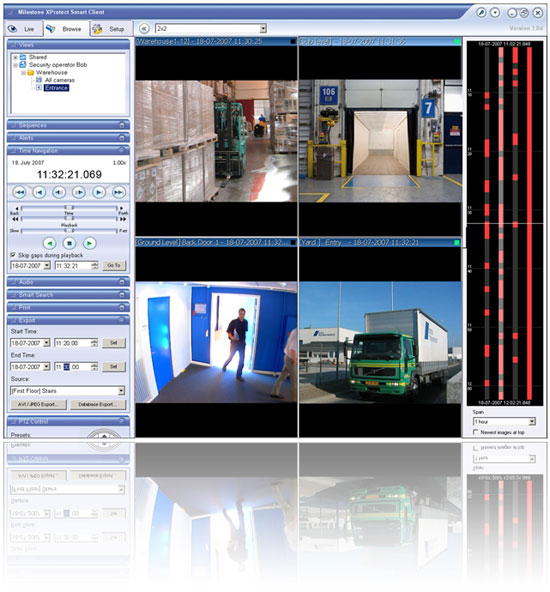Start forward playback with green right arrow
Screen dimensions: 550x592
click(x=89, y=243)
